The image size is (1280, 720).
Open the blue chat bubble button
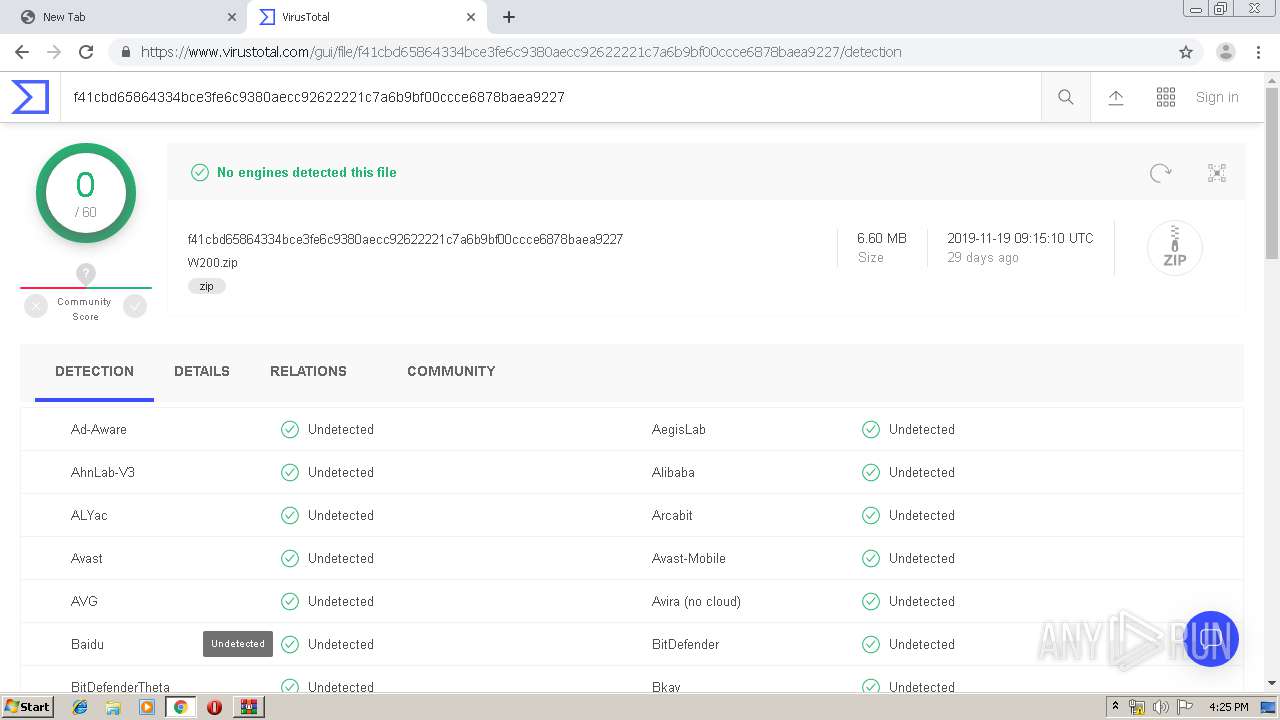click(1211, 639)
